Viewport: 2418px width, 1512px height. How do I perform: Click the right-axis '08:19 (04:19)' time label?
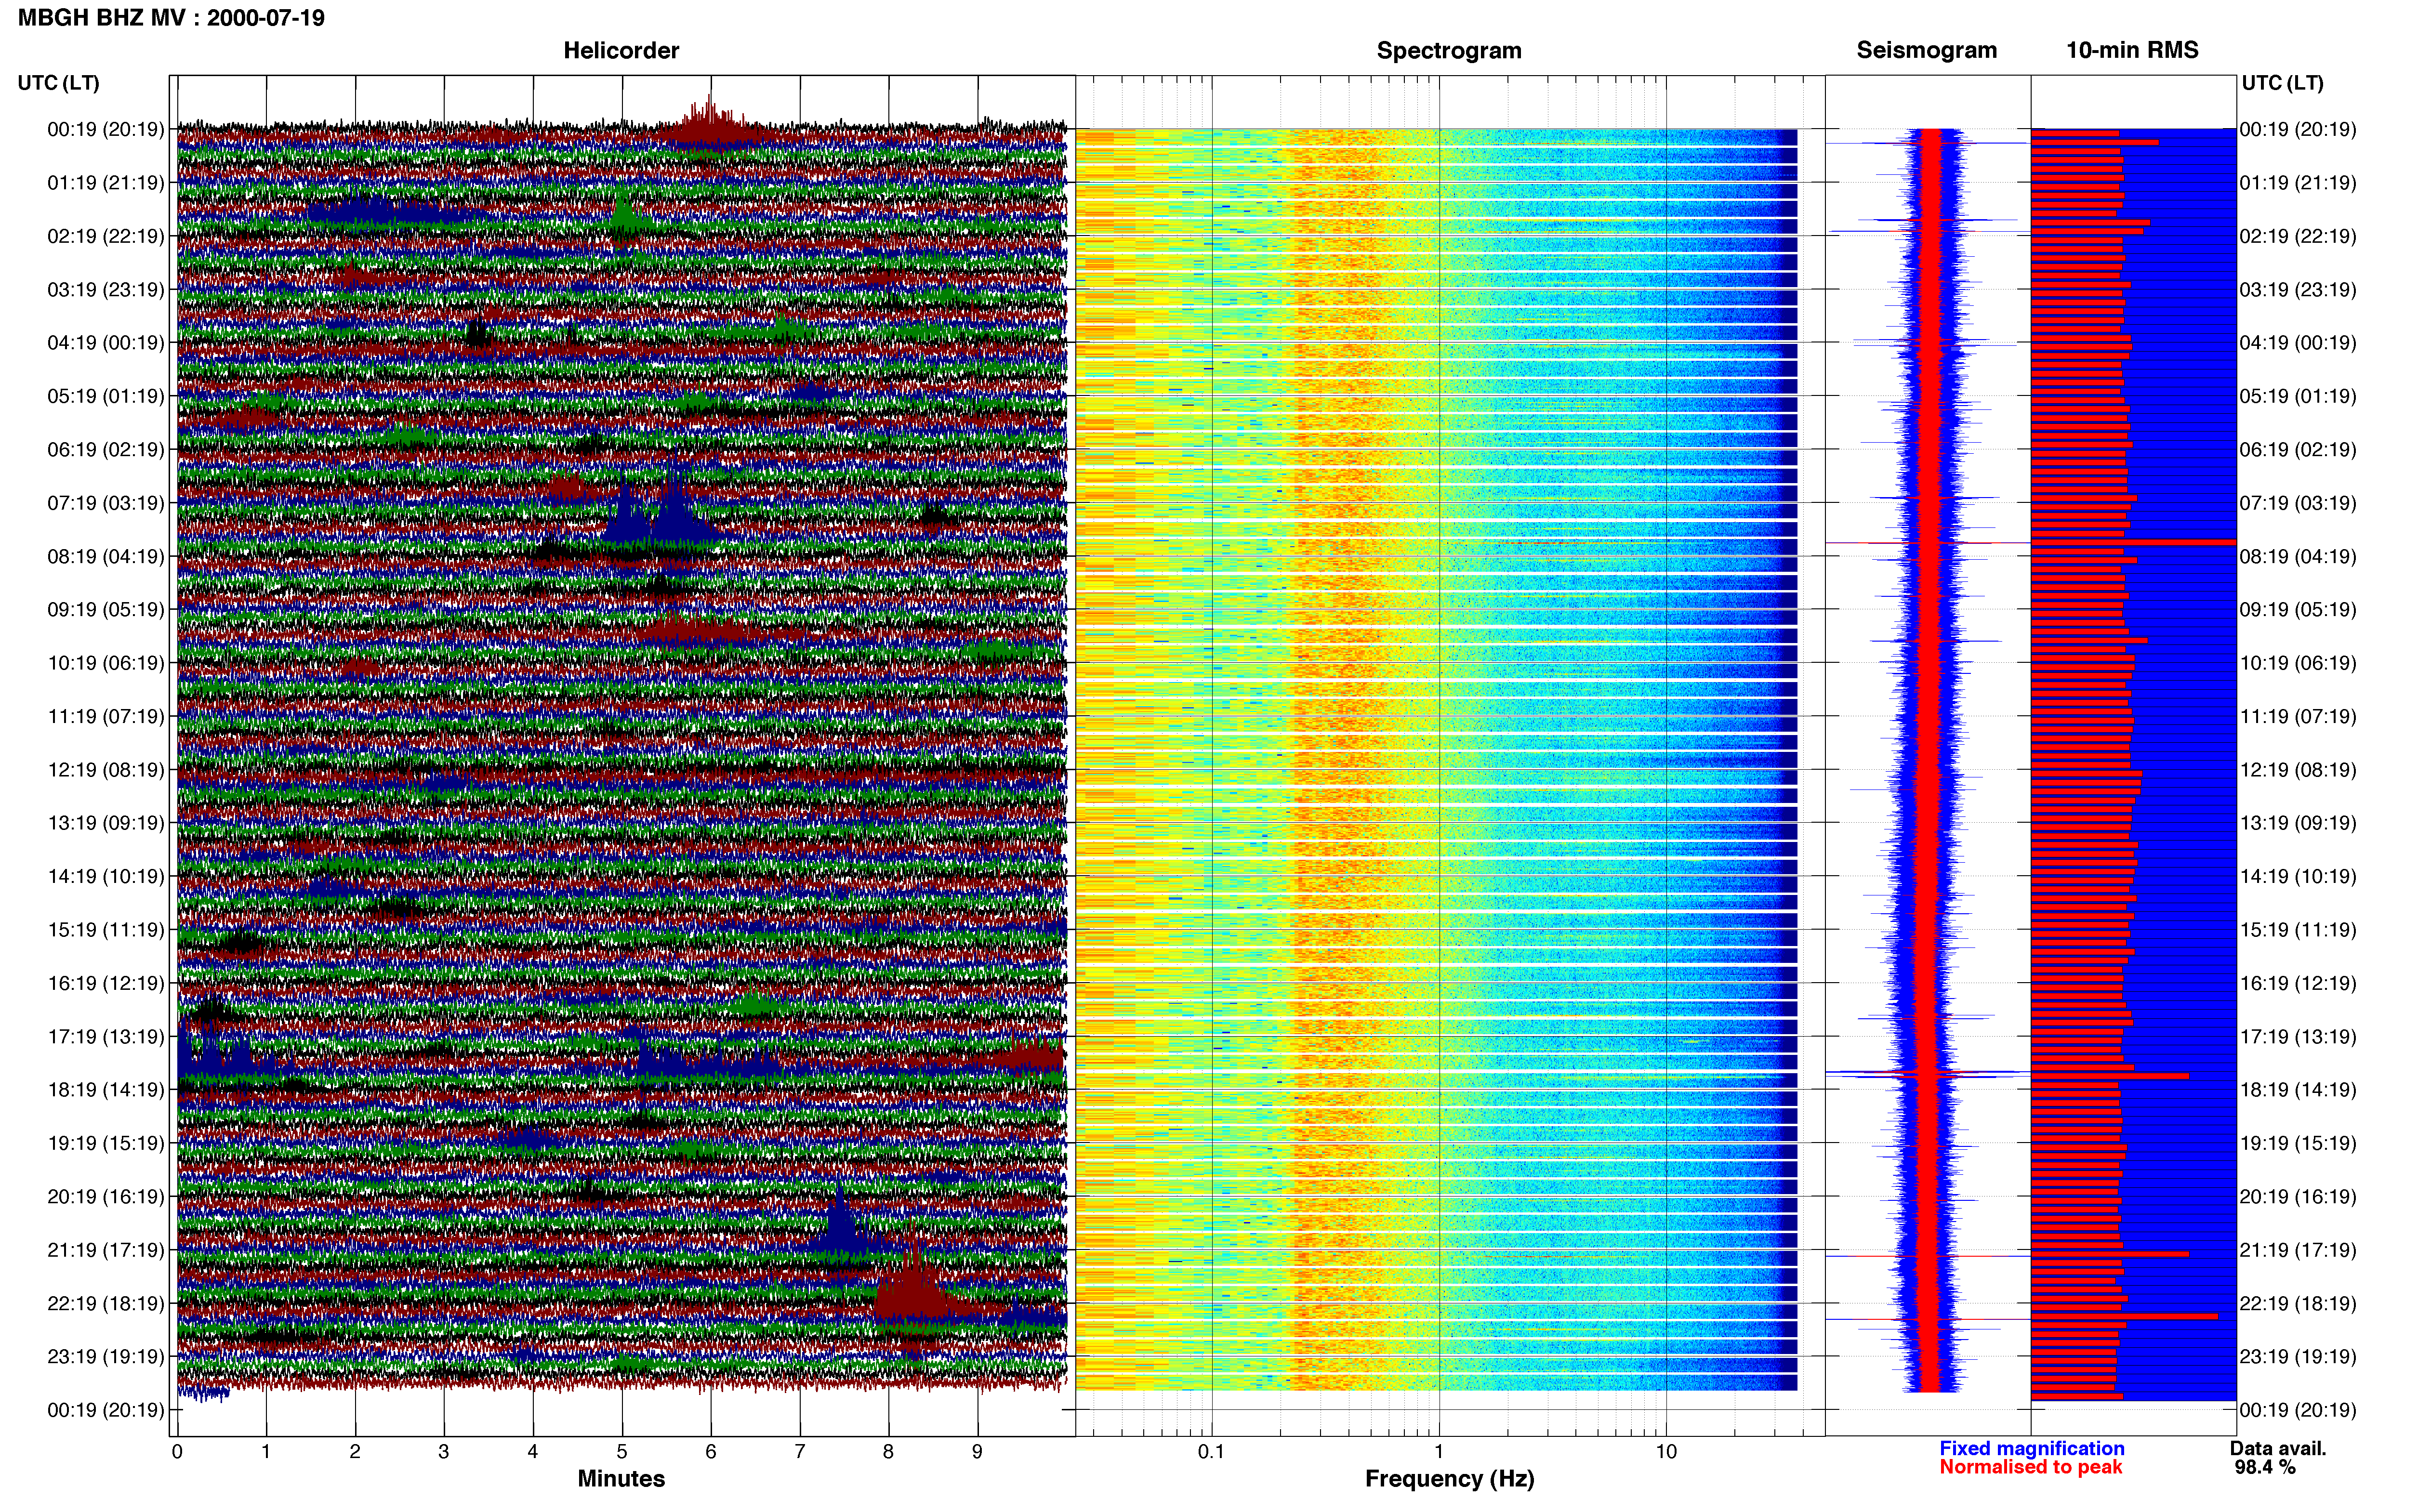click(x=2298, y=556)
